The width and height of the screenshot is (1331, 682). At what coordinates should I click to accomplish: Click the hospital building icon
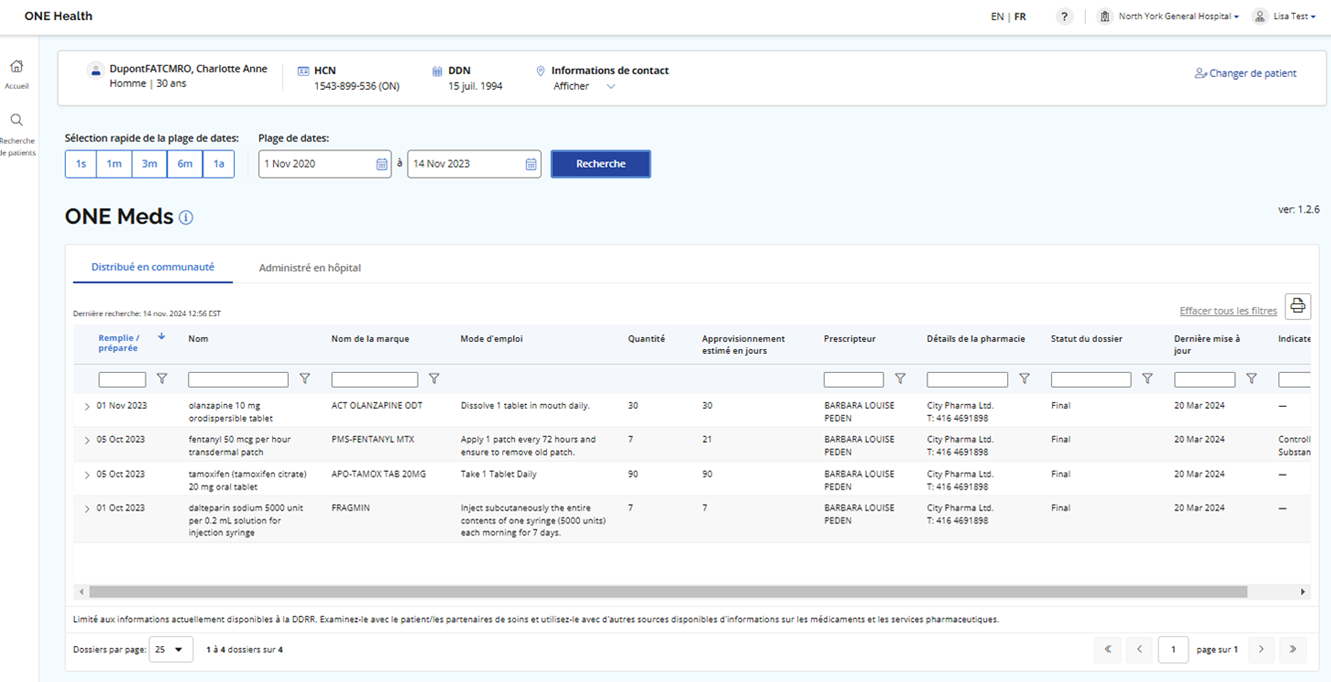click(1104, 17)
